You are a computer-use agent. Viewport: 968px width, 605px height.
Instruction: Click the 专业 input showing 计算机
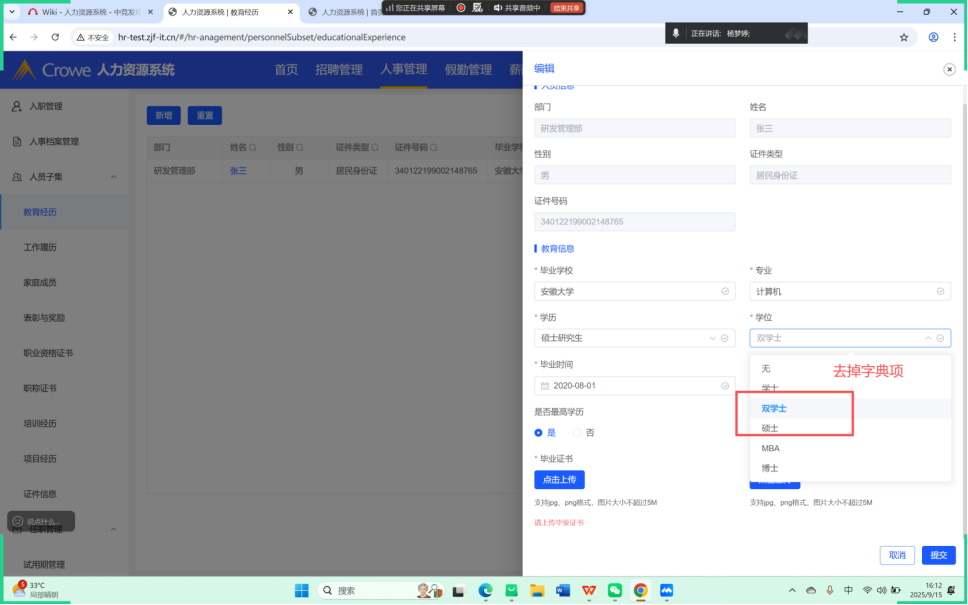[850, 291]
